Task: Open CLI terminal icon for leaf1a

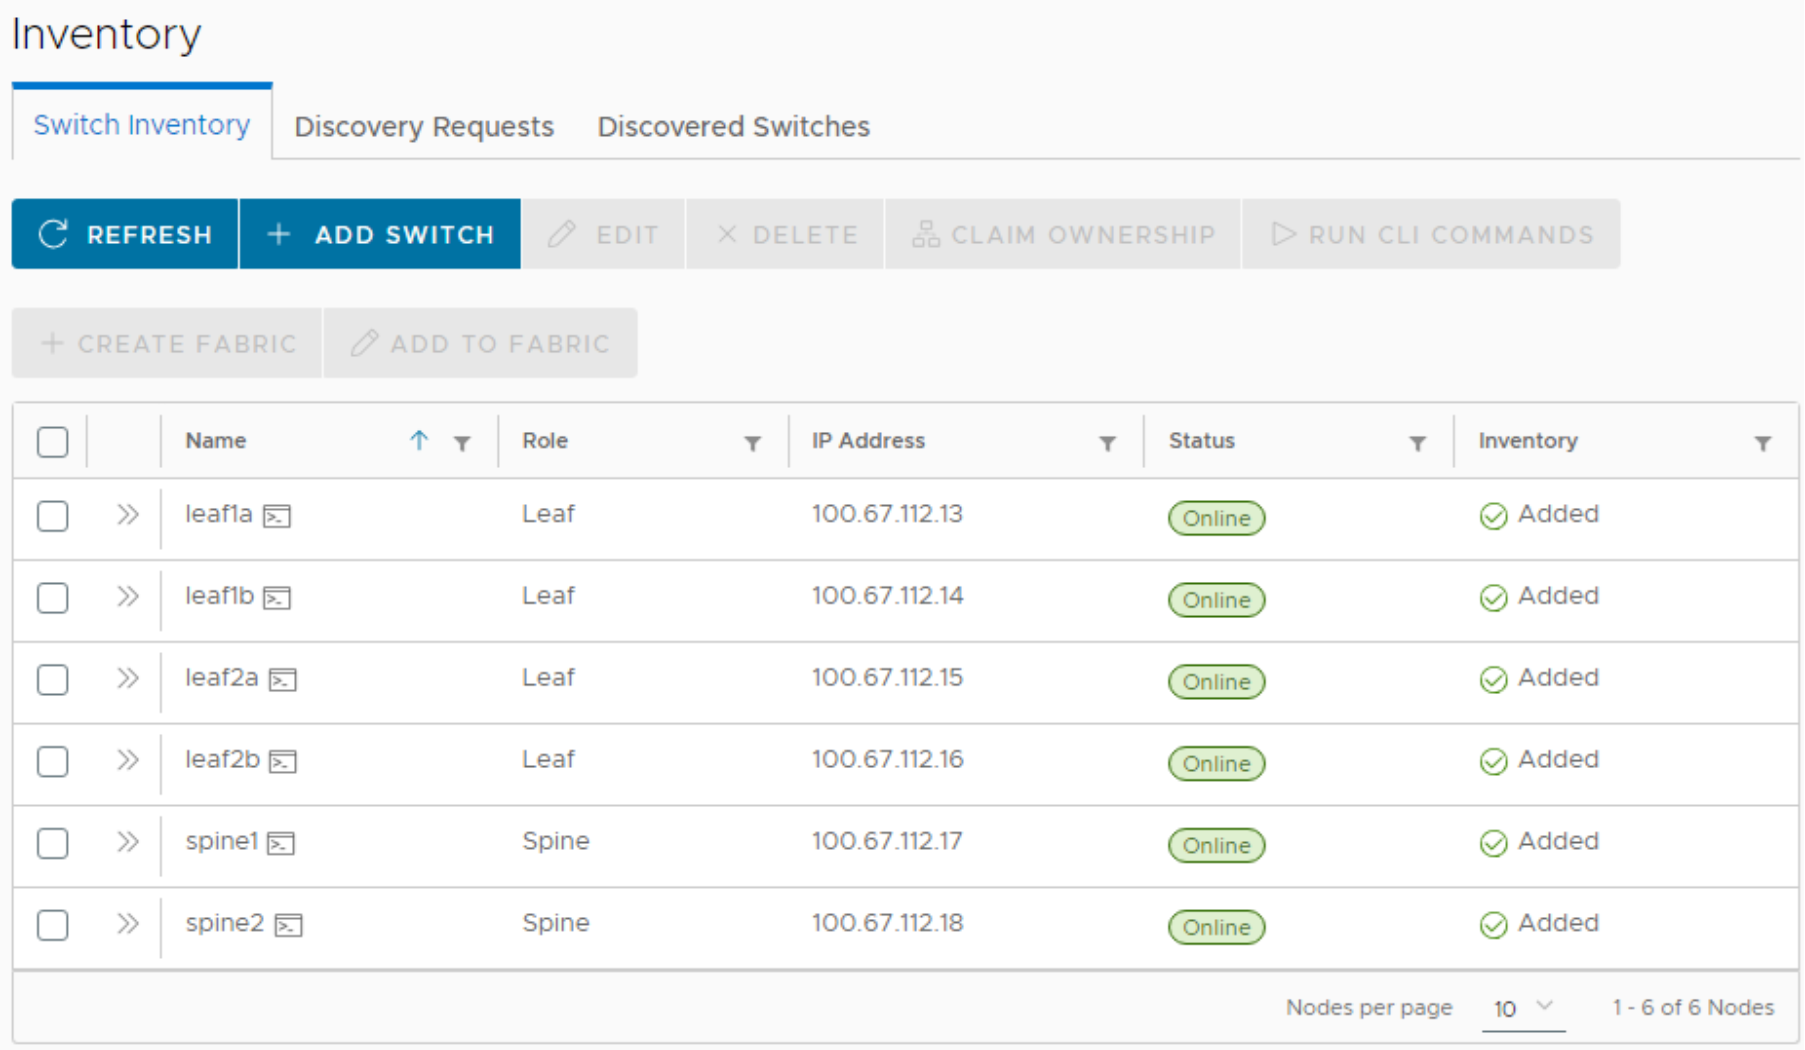Action: pyautogui.click(x=277, y=516)
